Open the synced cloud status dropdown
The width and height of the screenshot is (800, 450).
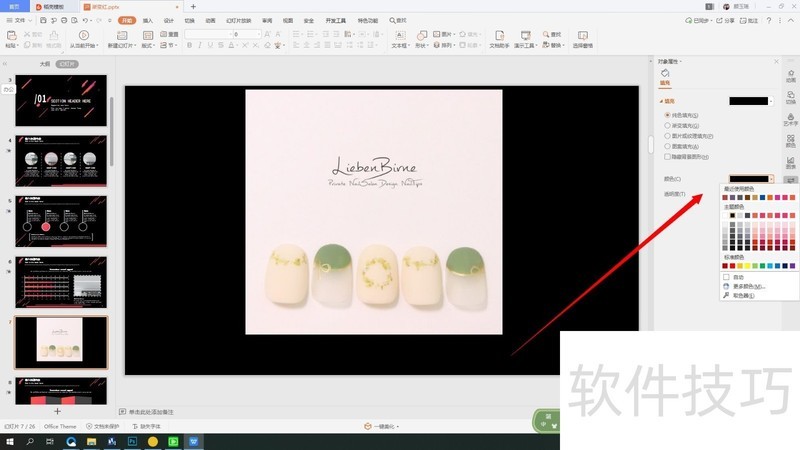pyautogui.click(x=698, y=20)
